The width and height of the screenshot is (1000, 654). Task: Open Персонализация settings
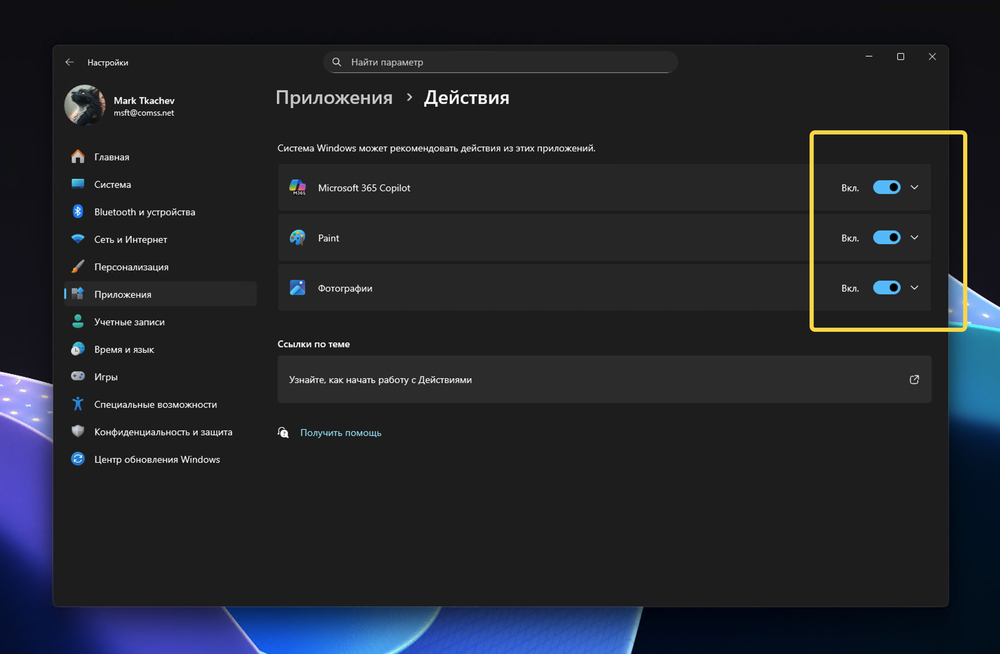point(161,266)
